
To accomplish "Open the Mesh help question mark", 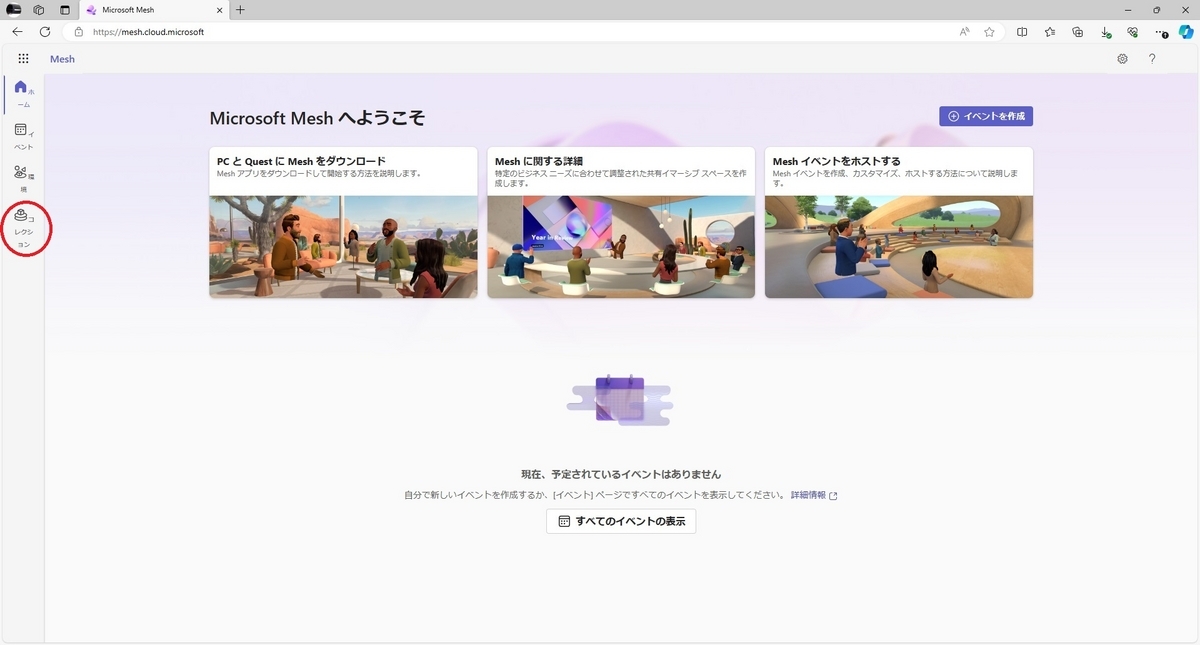I will 1152,59.
